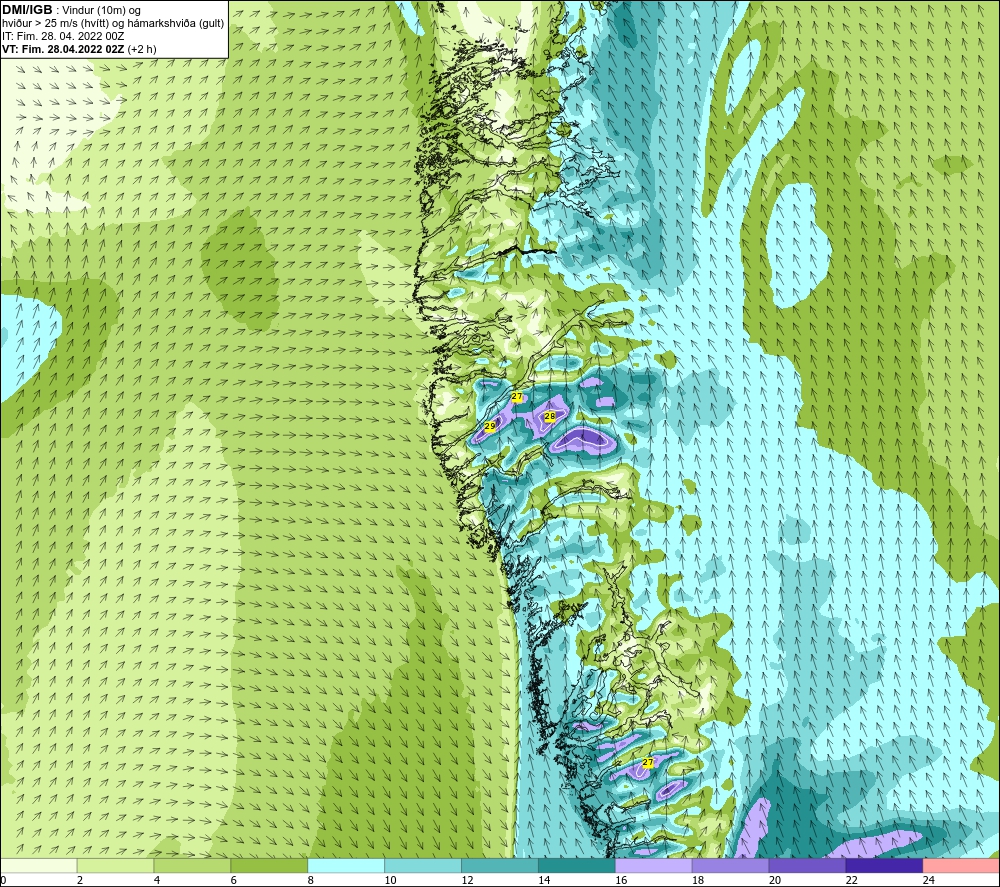The height and width of the screenshot is (887, 1000).
Task: Click the scale label '14'
Action: pos(544,880)
